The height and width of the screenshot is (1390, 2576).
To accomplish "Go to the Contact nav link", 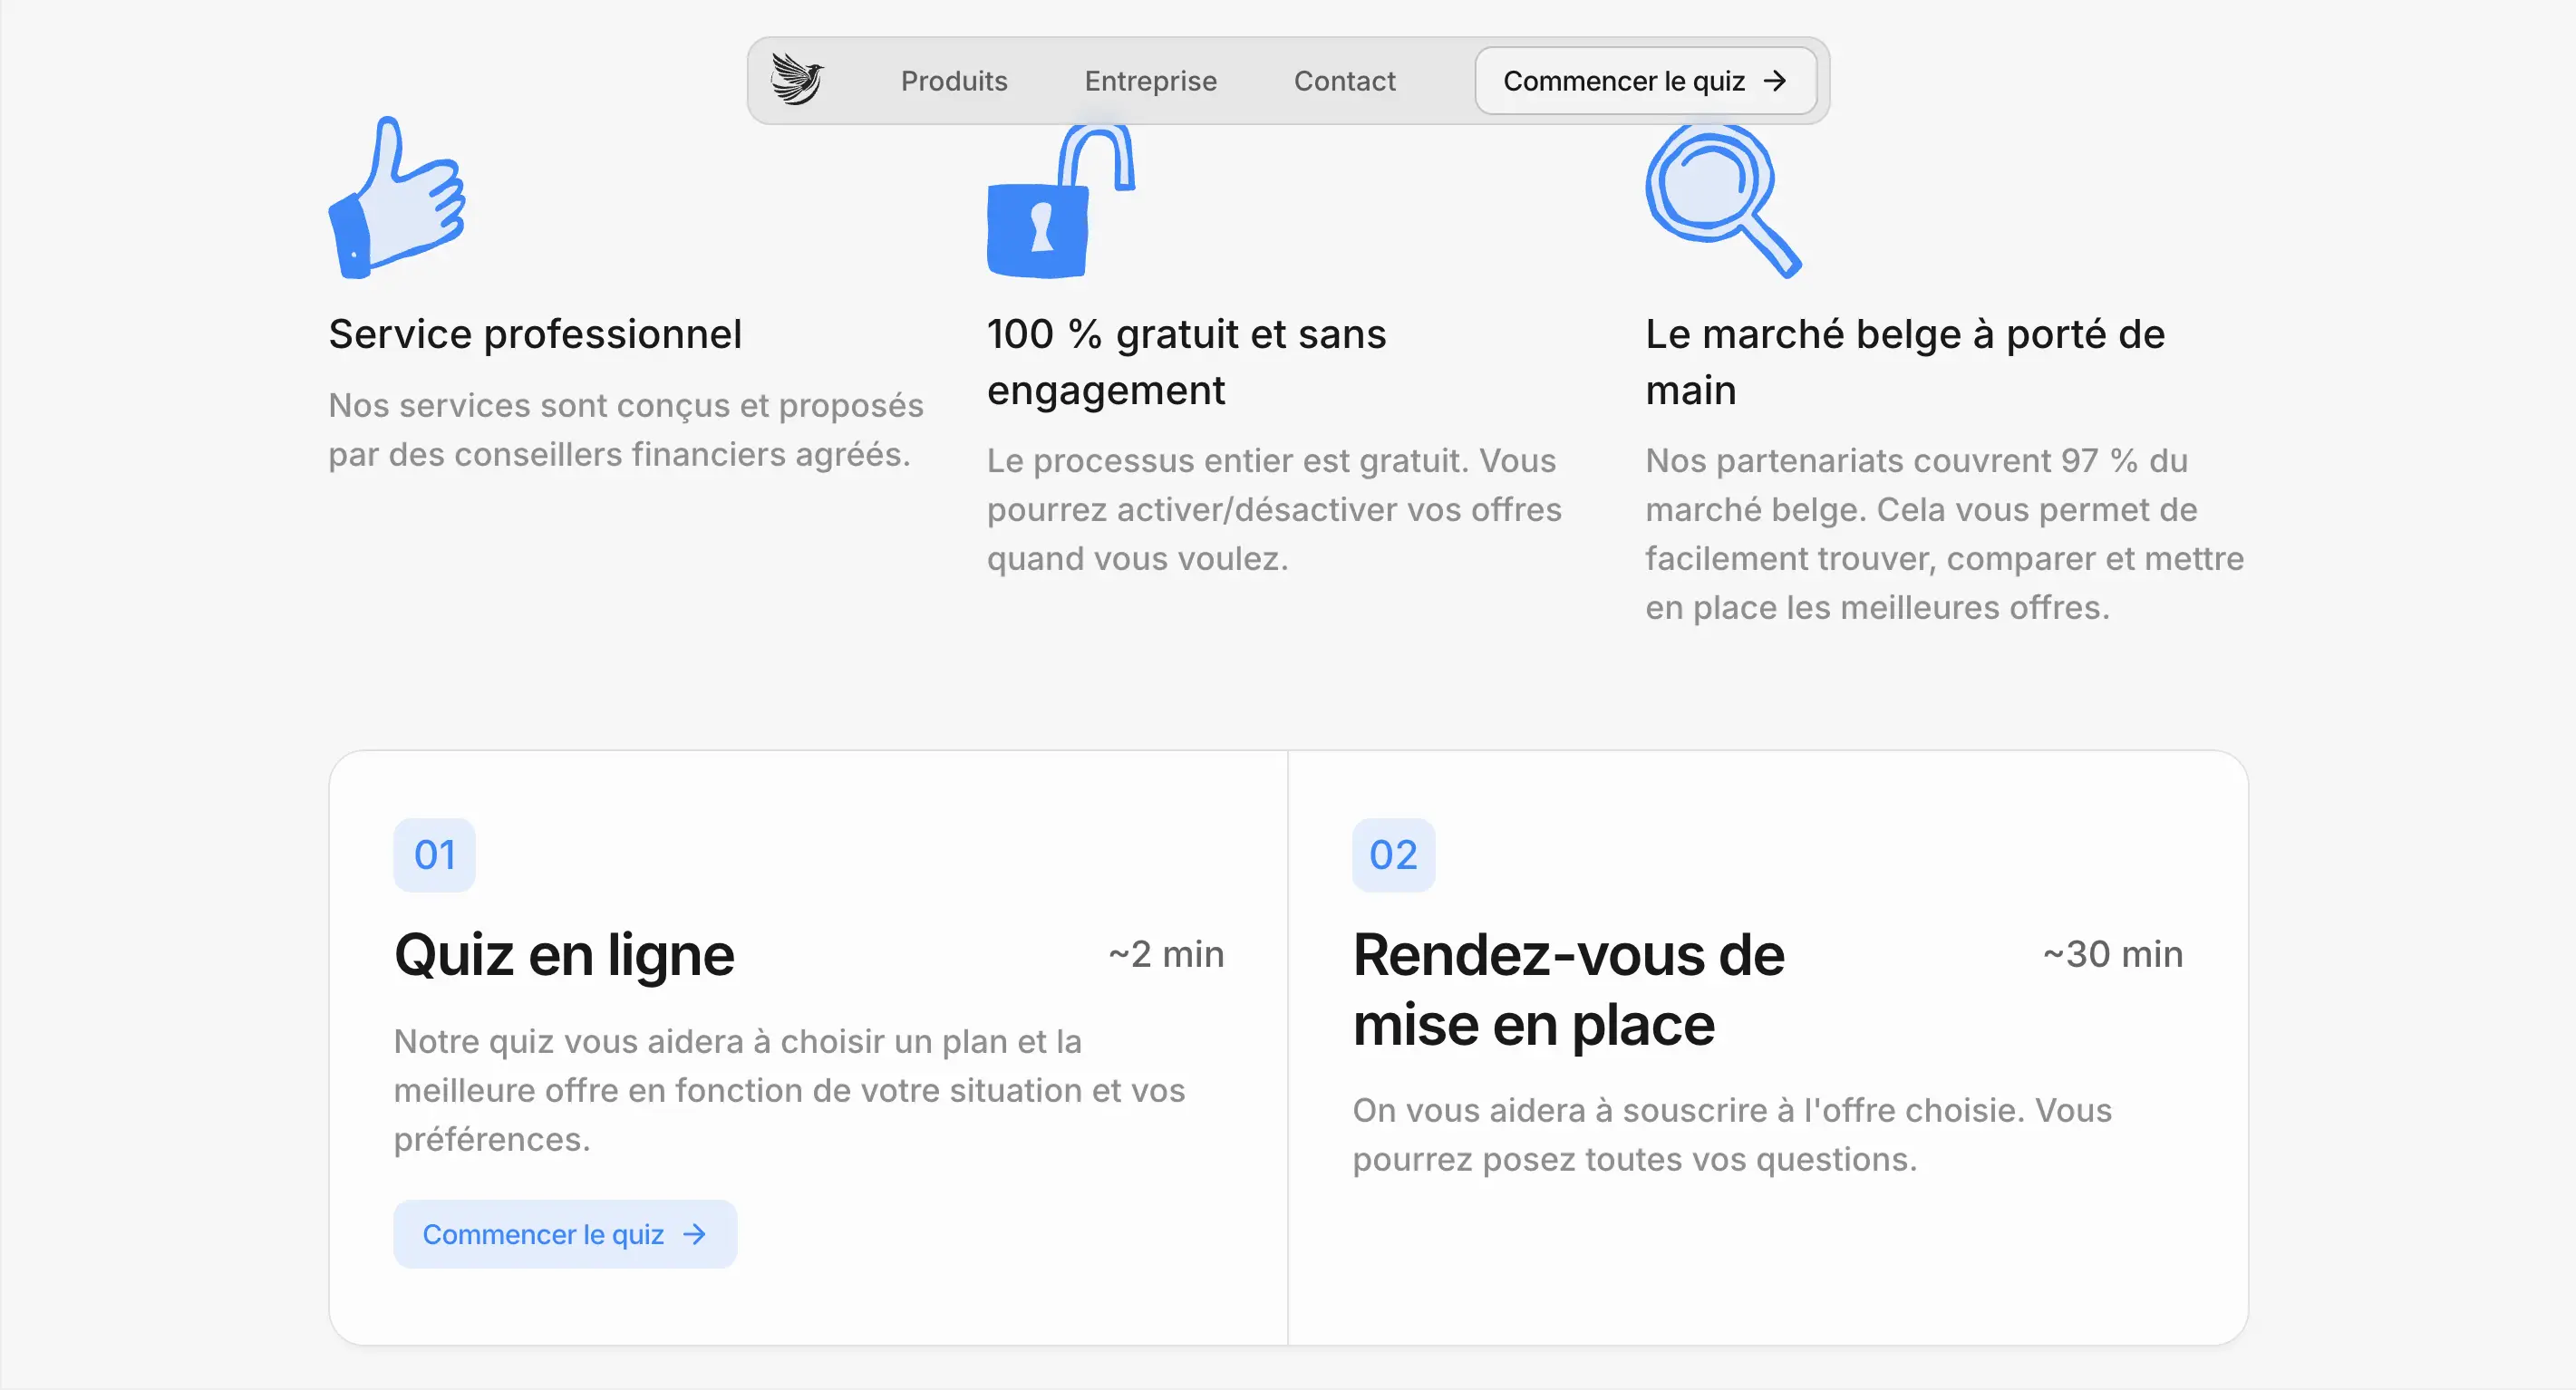I will 1344,81.
